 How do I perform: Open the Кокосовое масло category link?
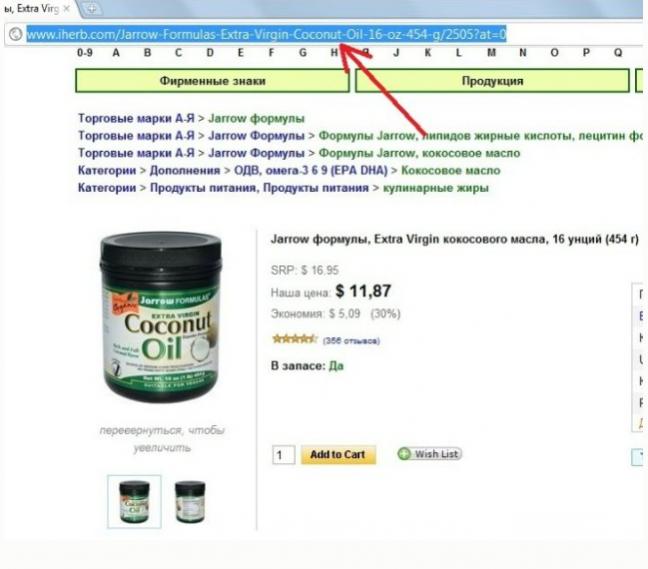click(450, 170)
